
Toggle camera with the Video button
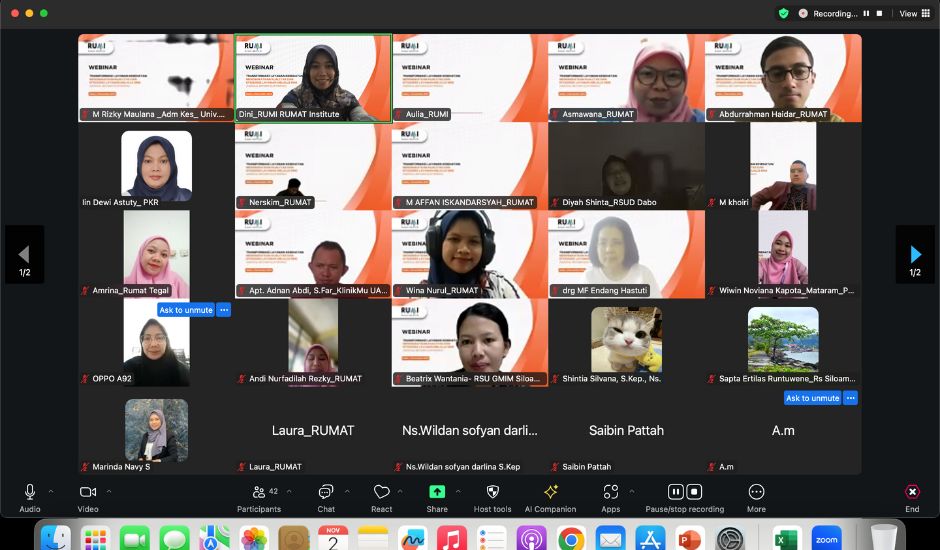click(88, 492)
